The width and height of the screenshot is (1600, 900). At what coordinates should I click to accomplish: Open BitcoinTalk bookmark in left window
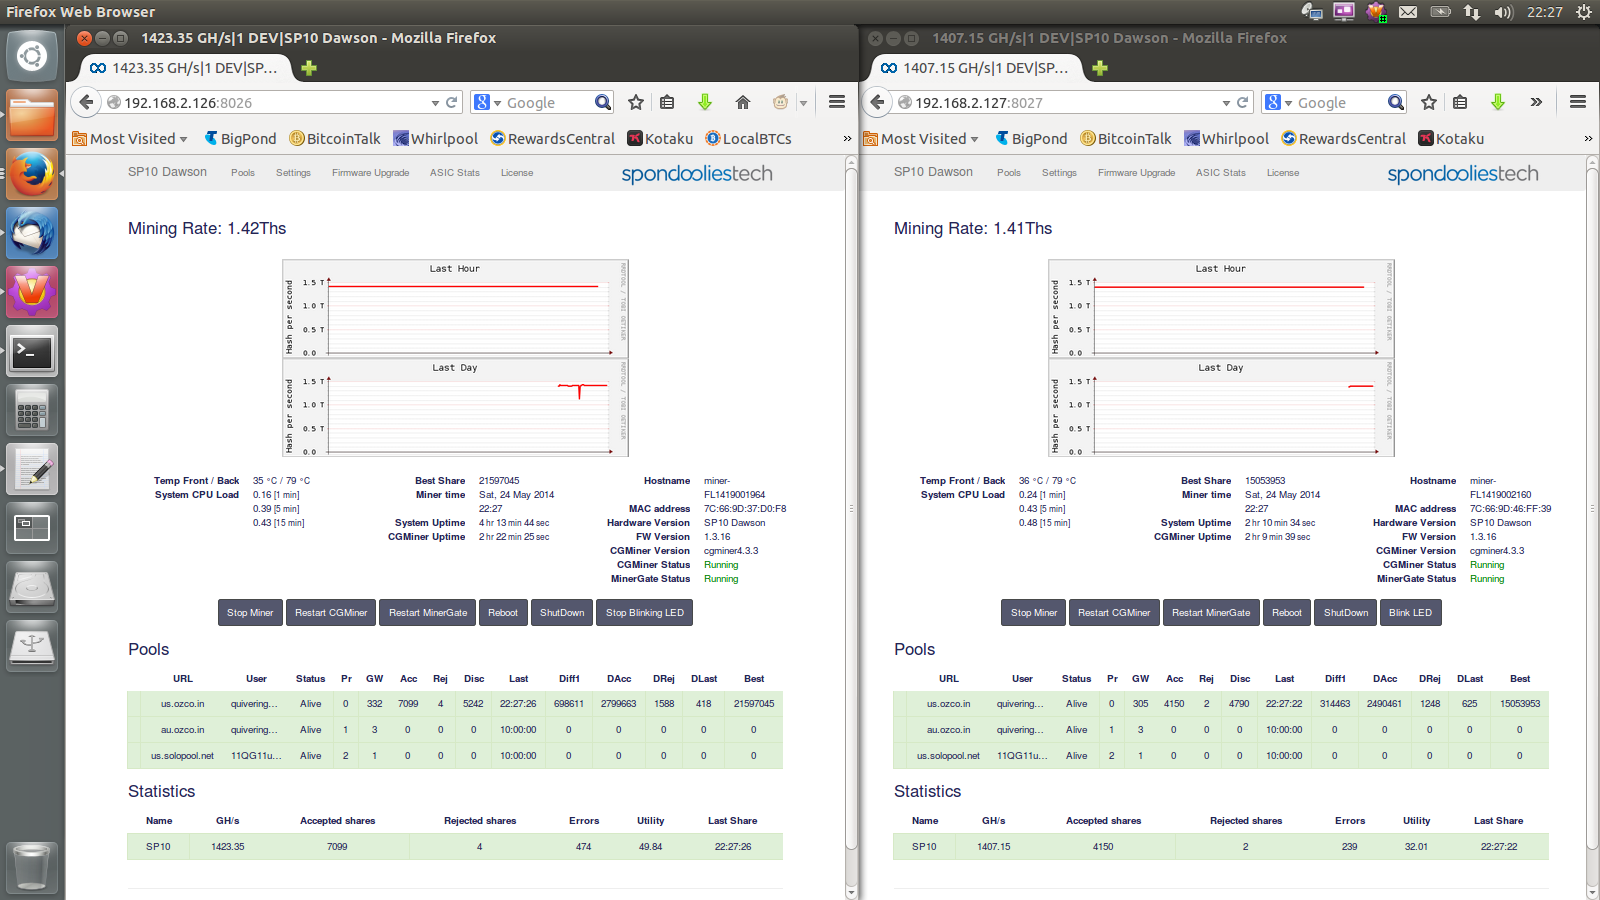[x=335, y=139]
